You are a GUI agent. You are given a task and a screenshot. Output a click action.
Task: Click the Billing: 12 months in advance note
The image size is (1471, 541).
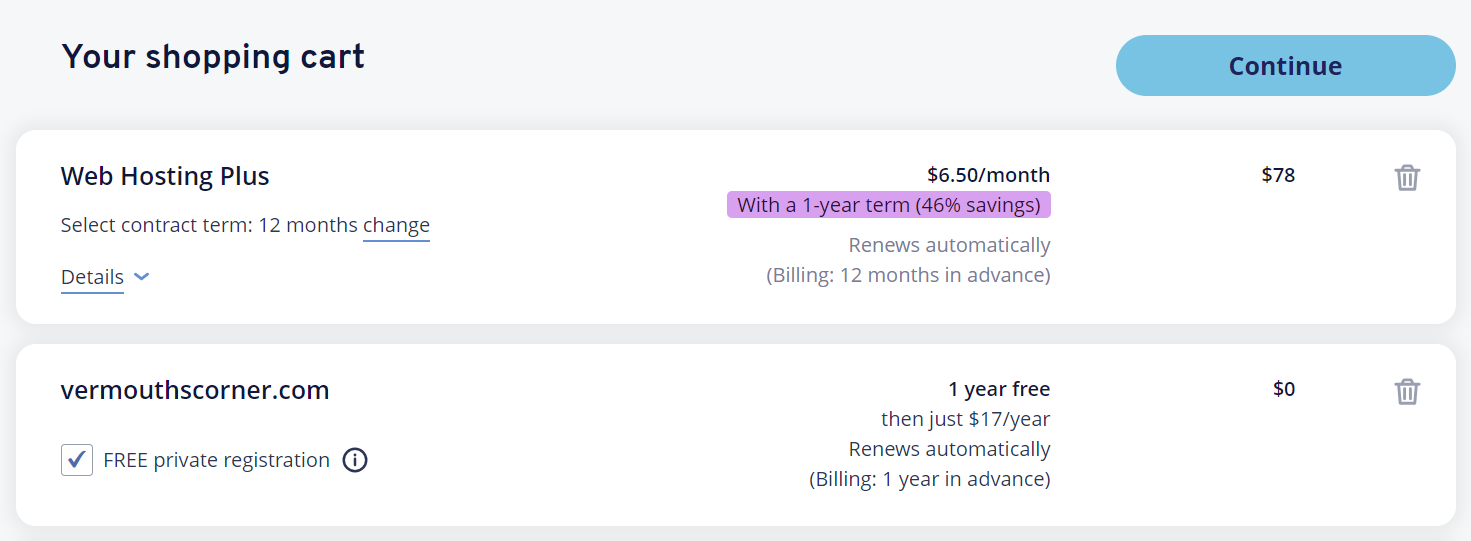[908, 275]
